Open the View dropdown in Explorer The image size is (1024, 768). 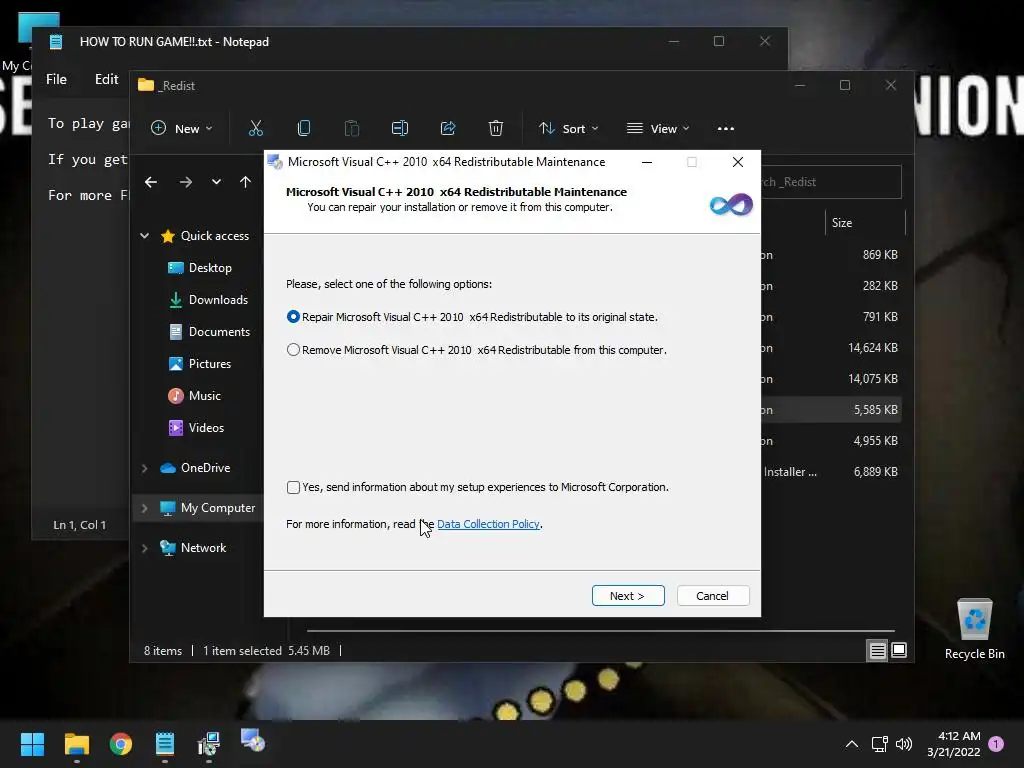point(658,129)
